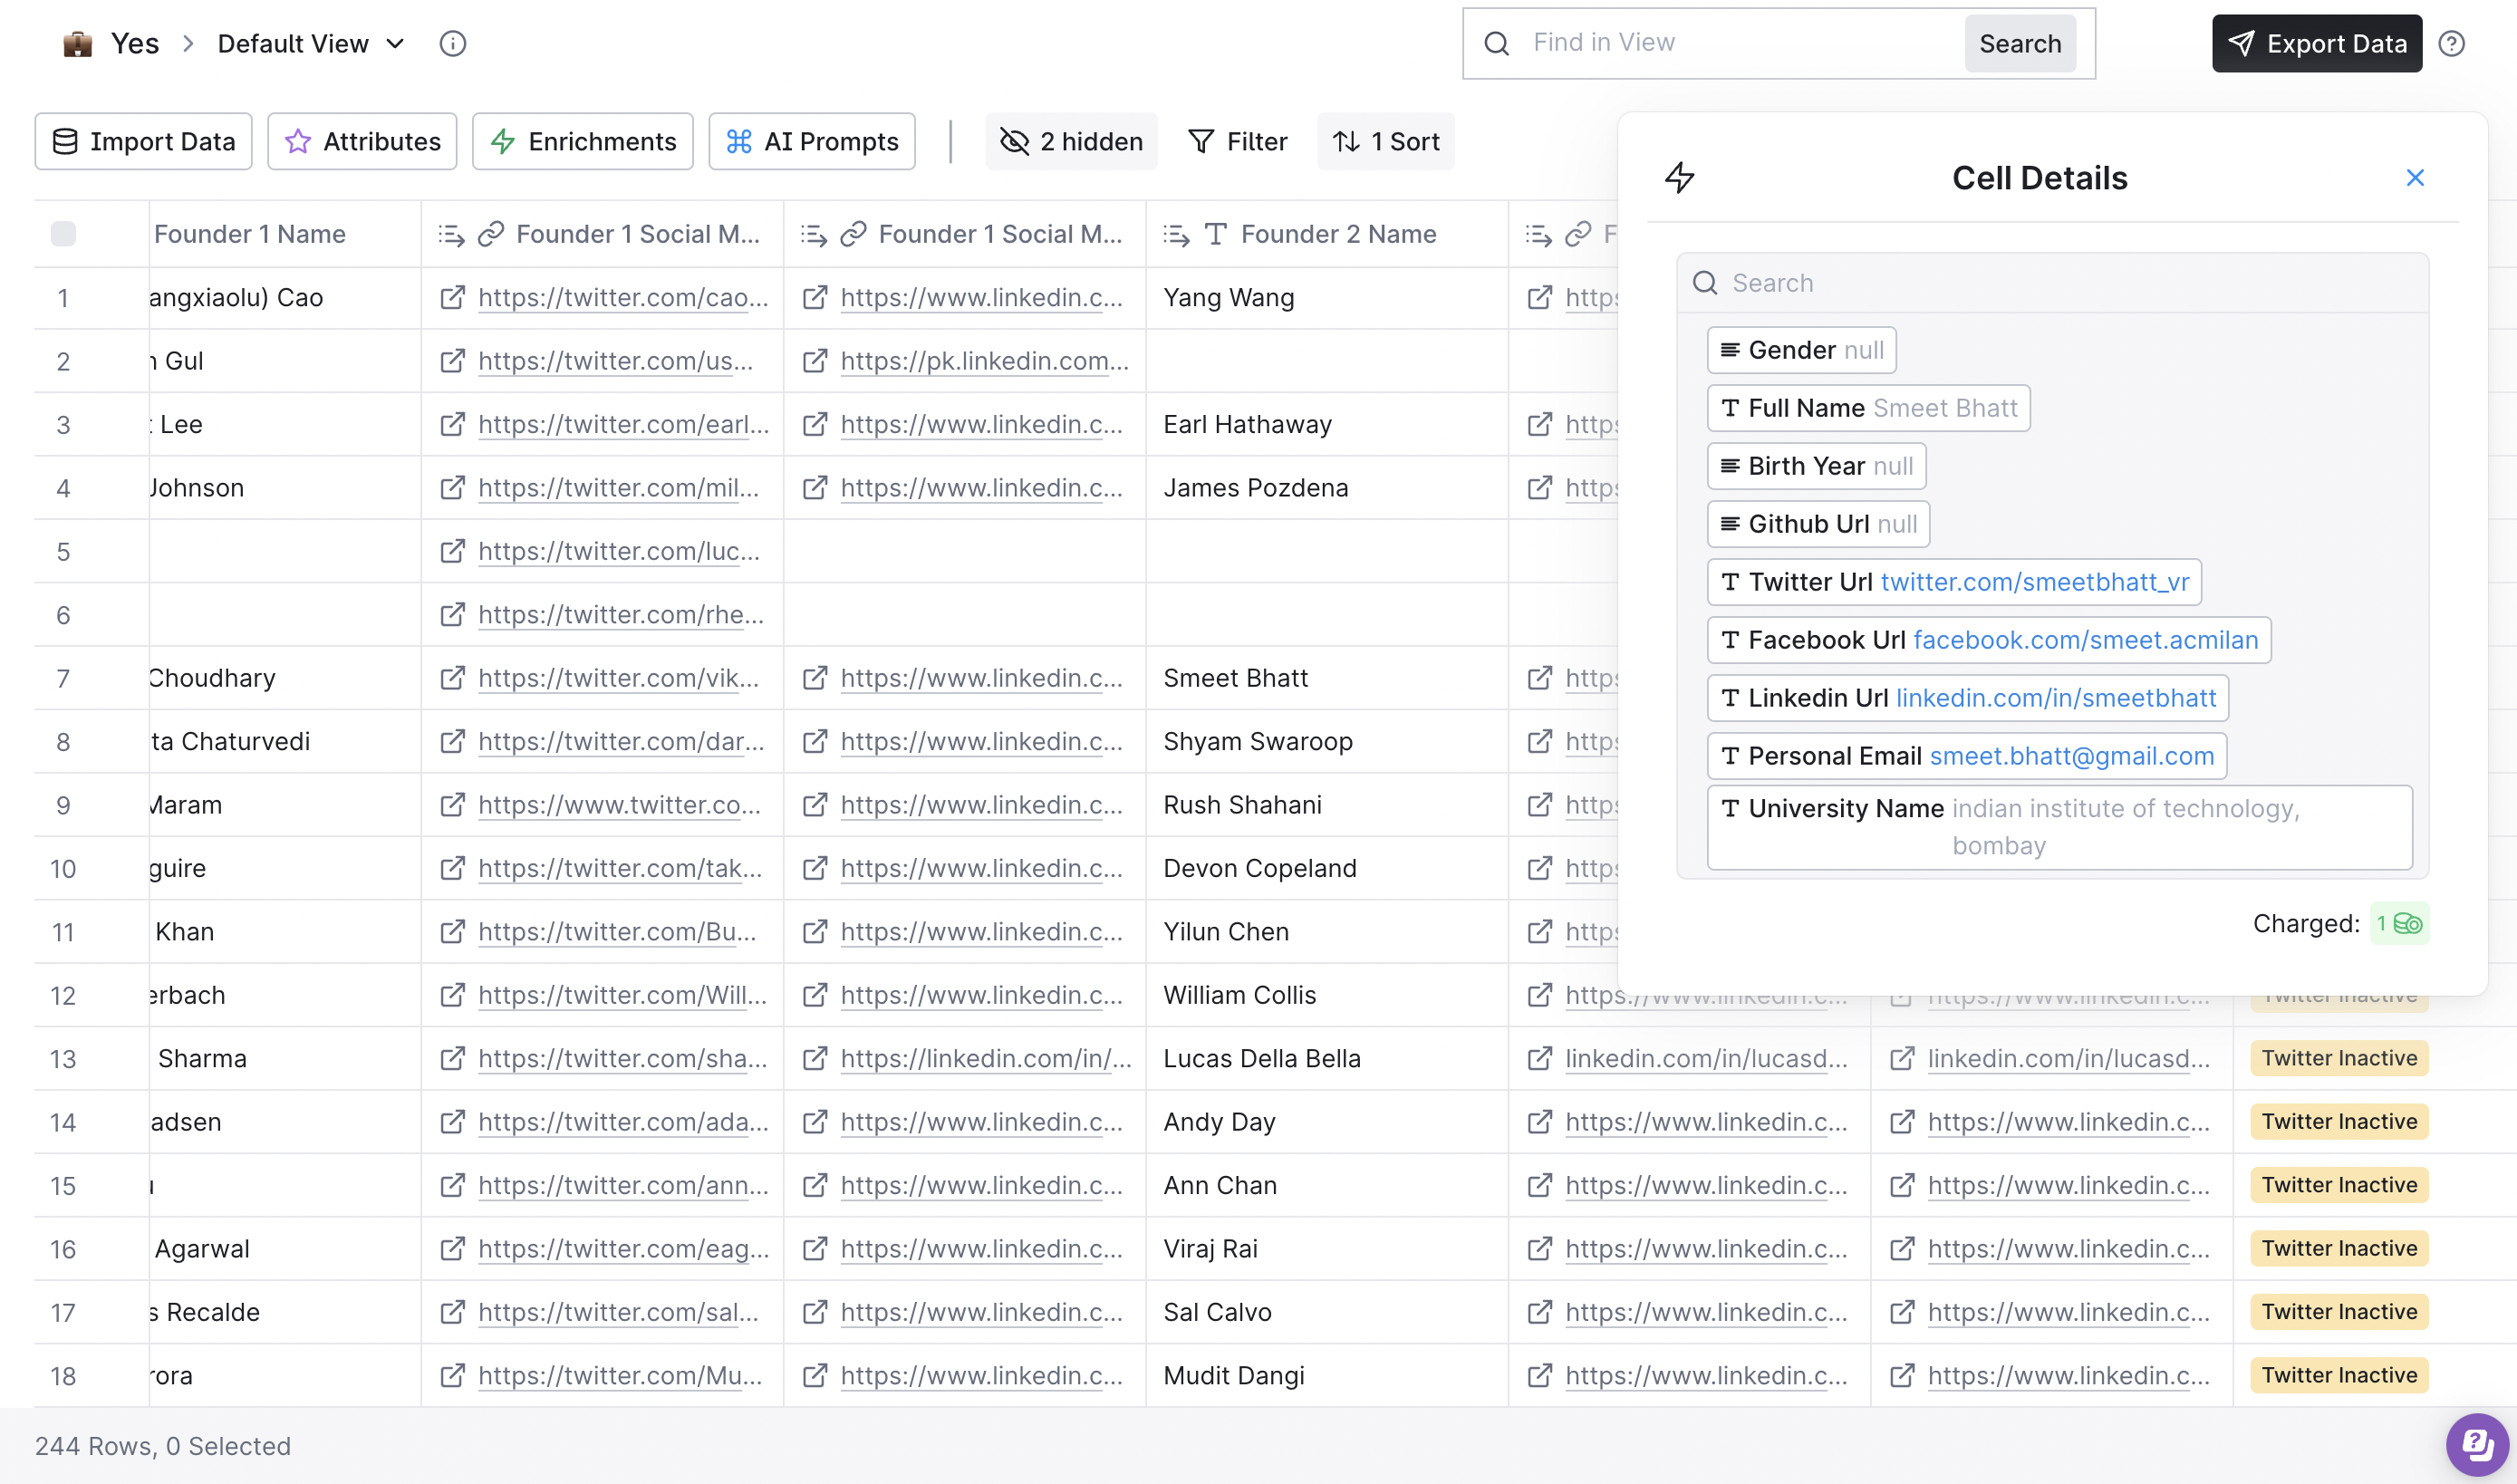Click the info icon beside Default View
Screen dimensions: 2517x1484
[x=453, y=44]
